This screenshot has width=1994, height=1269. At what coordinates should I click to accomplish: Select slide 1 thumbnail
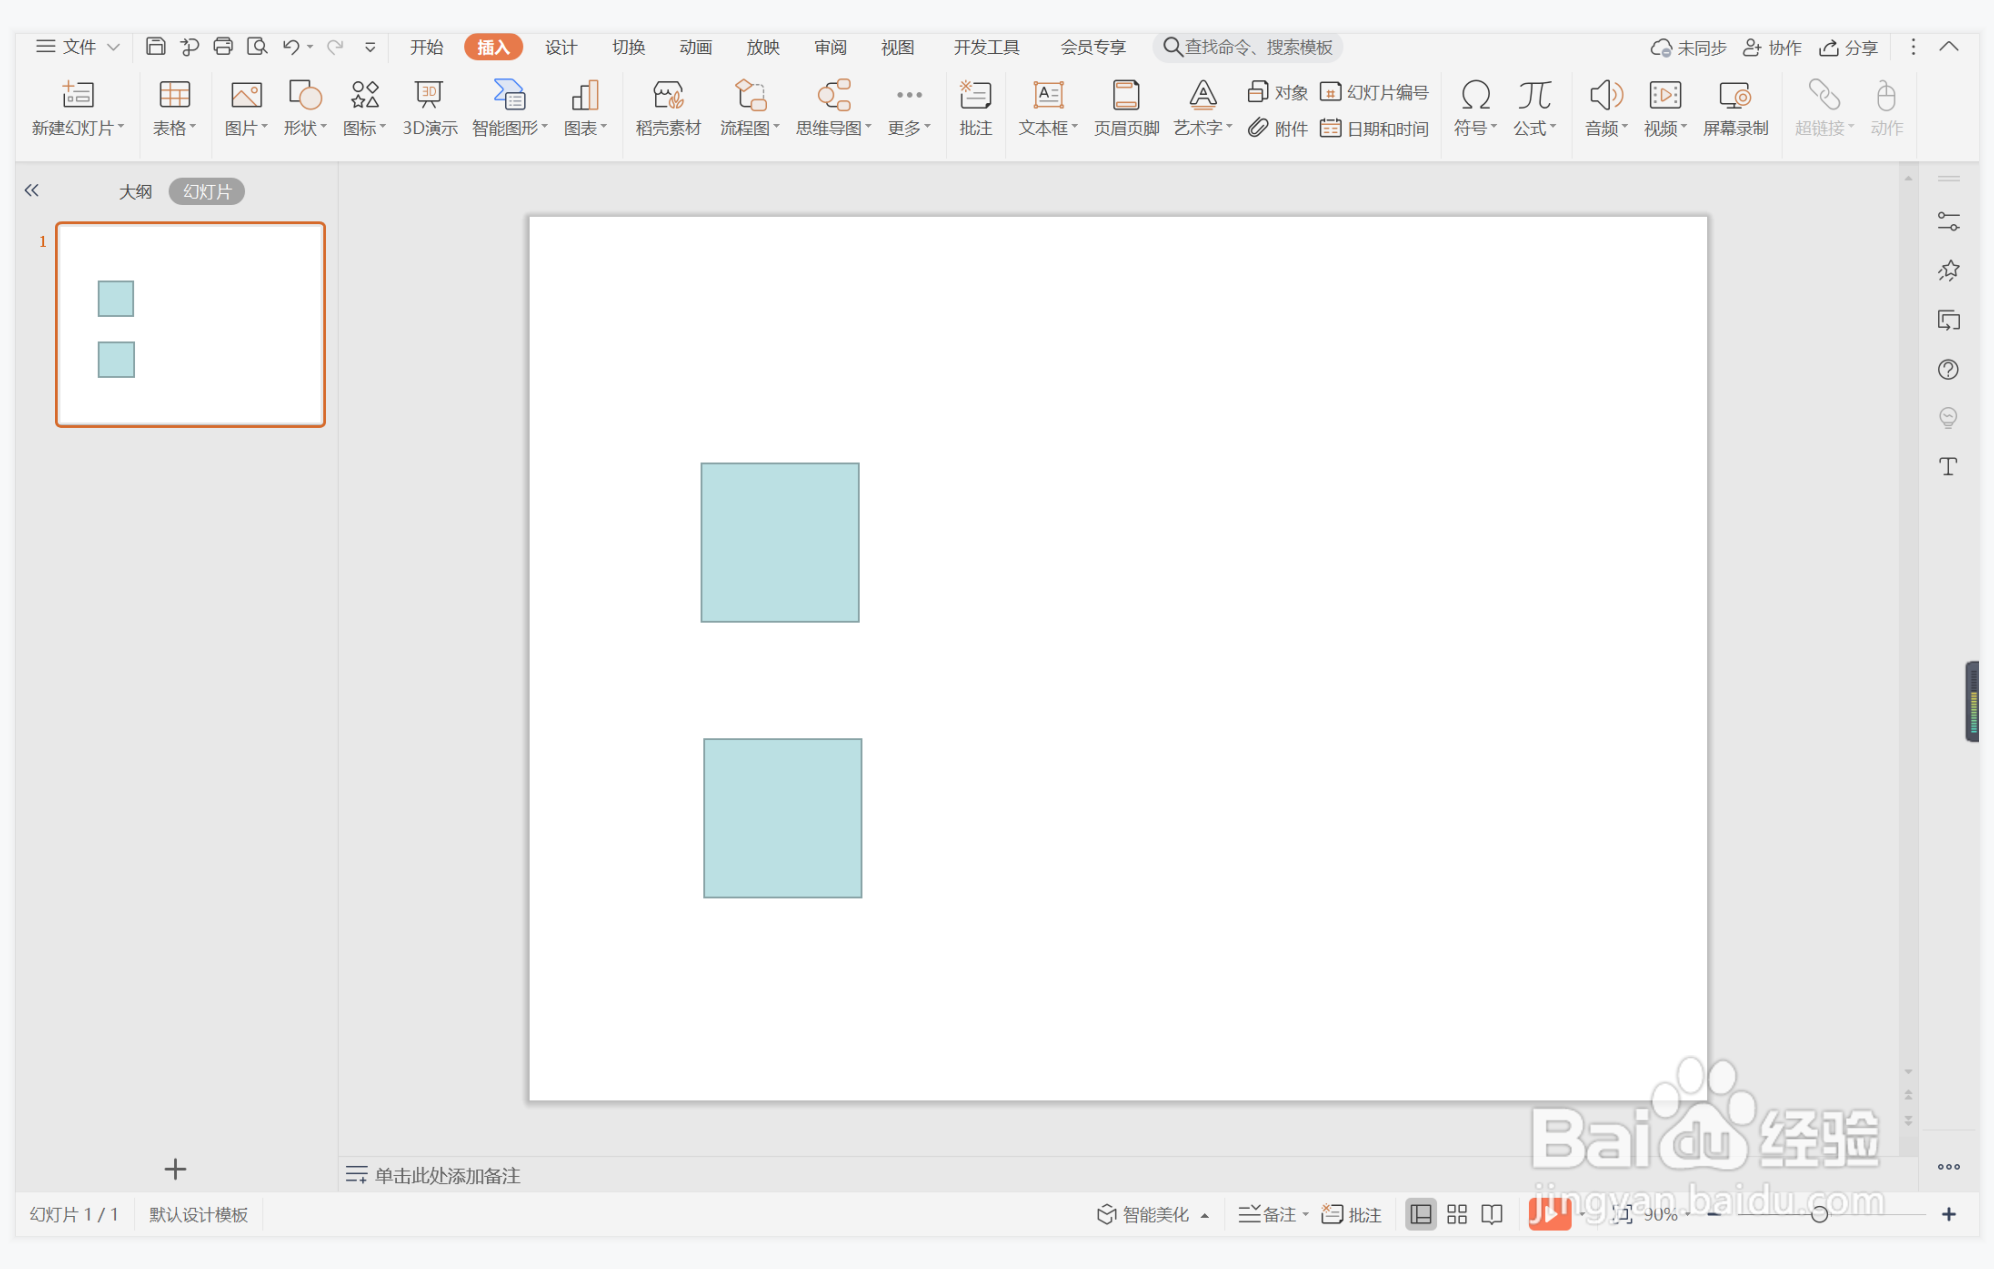[190, 324]
